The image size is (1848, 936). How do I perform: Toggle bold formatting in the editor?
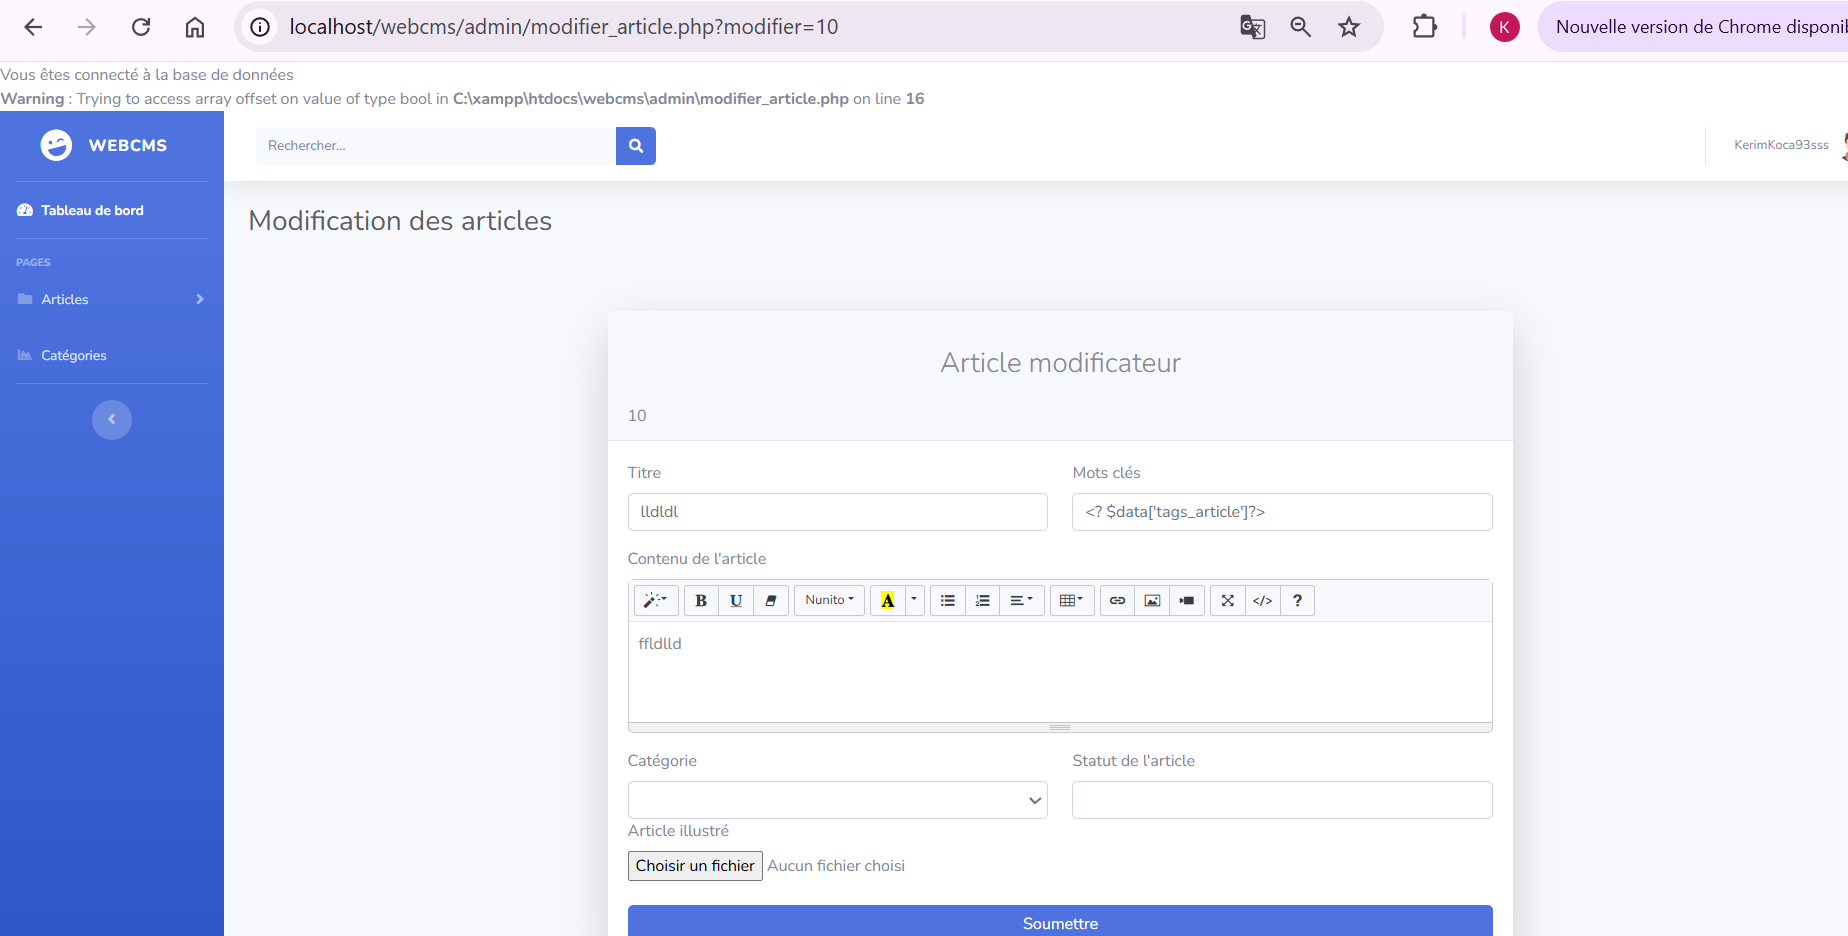pos(701,601)
